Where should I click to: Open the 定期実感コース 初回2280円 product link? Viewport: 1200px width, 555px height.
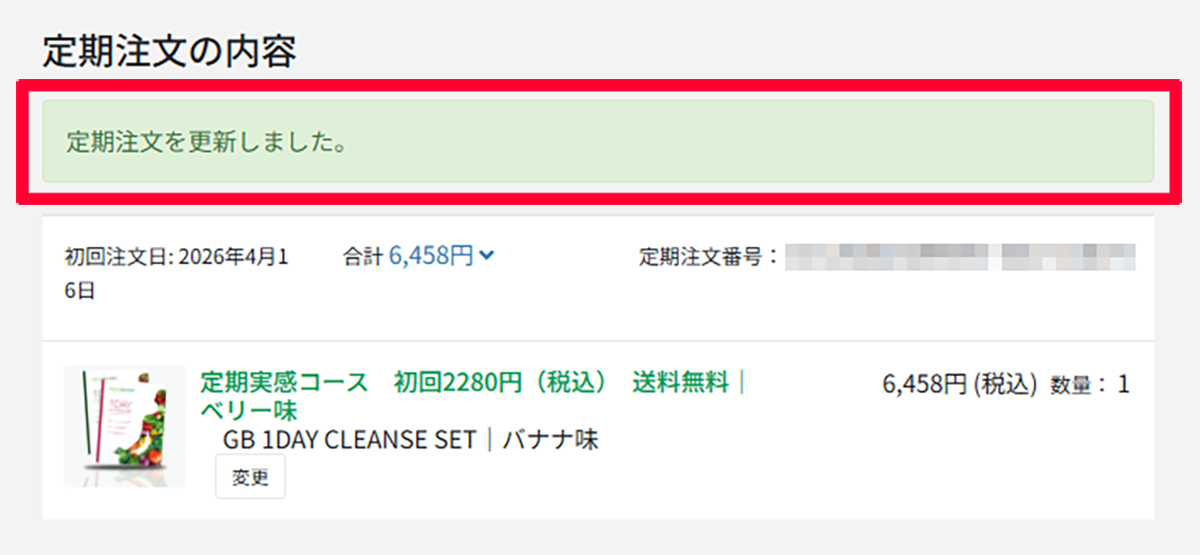[474, 396]
